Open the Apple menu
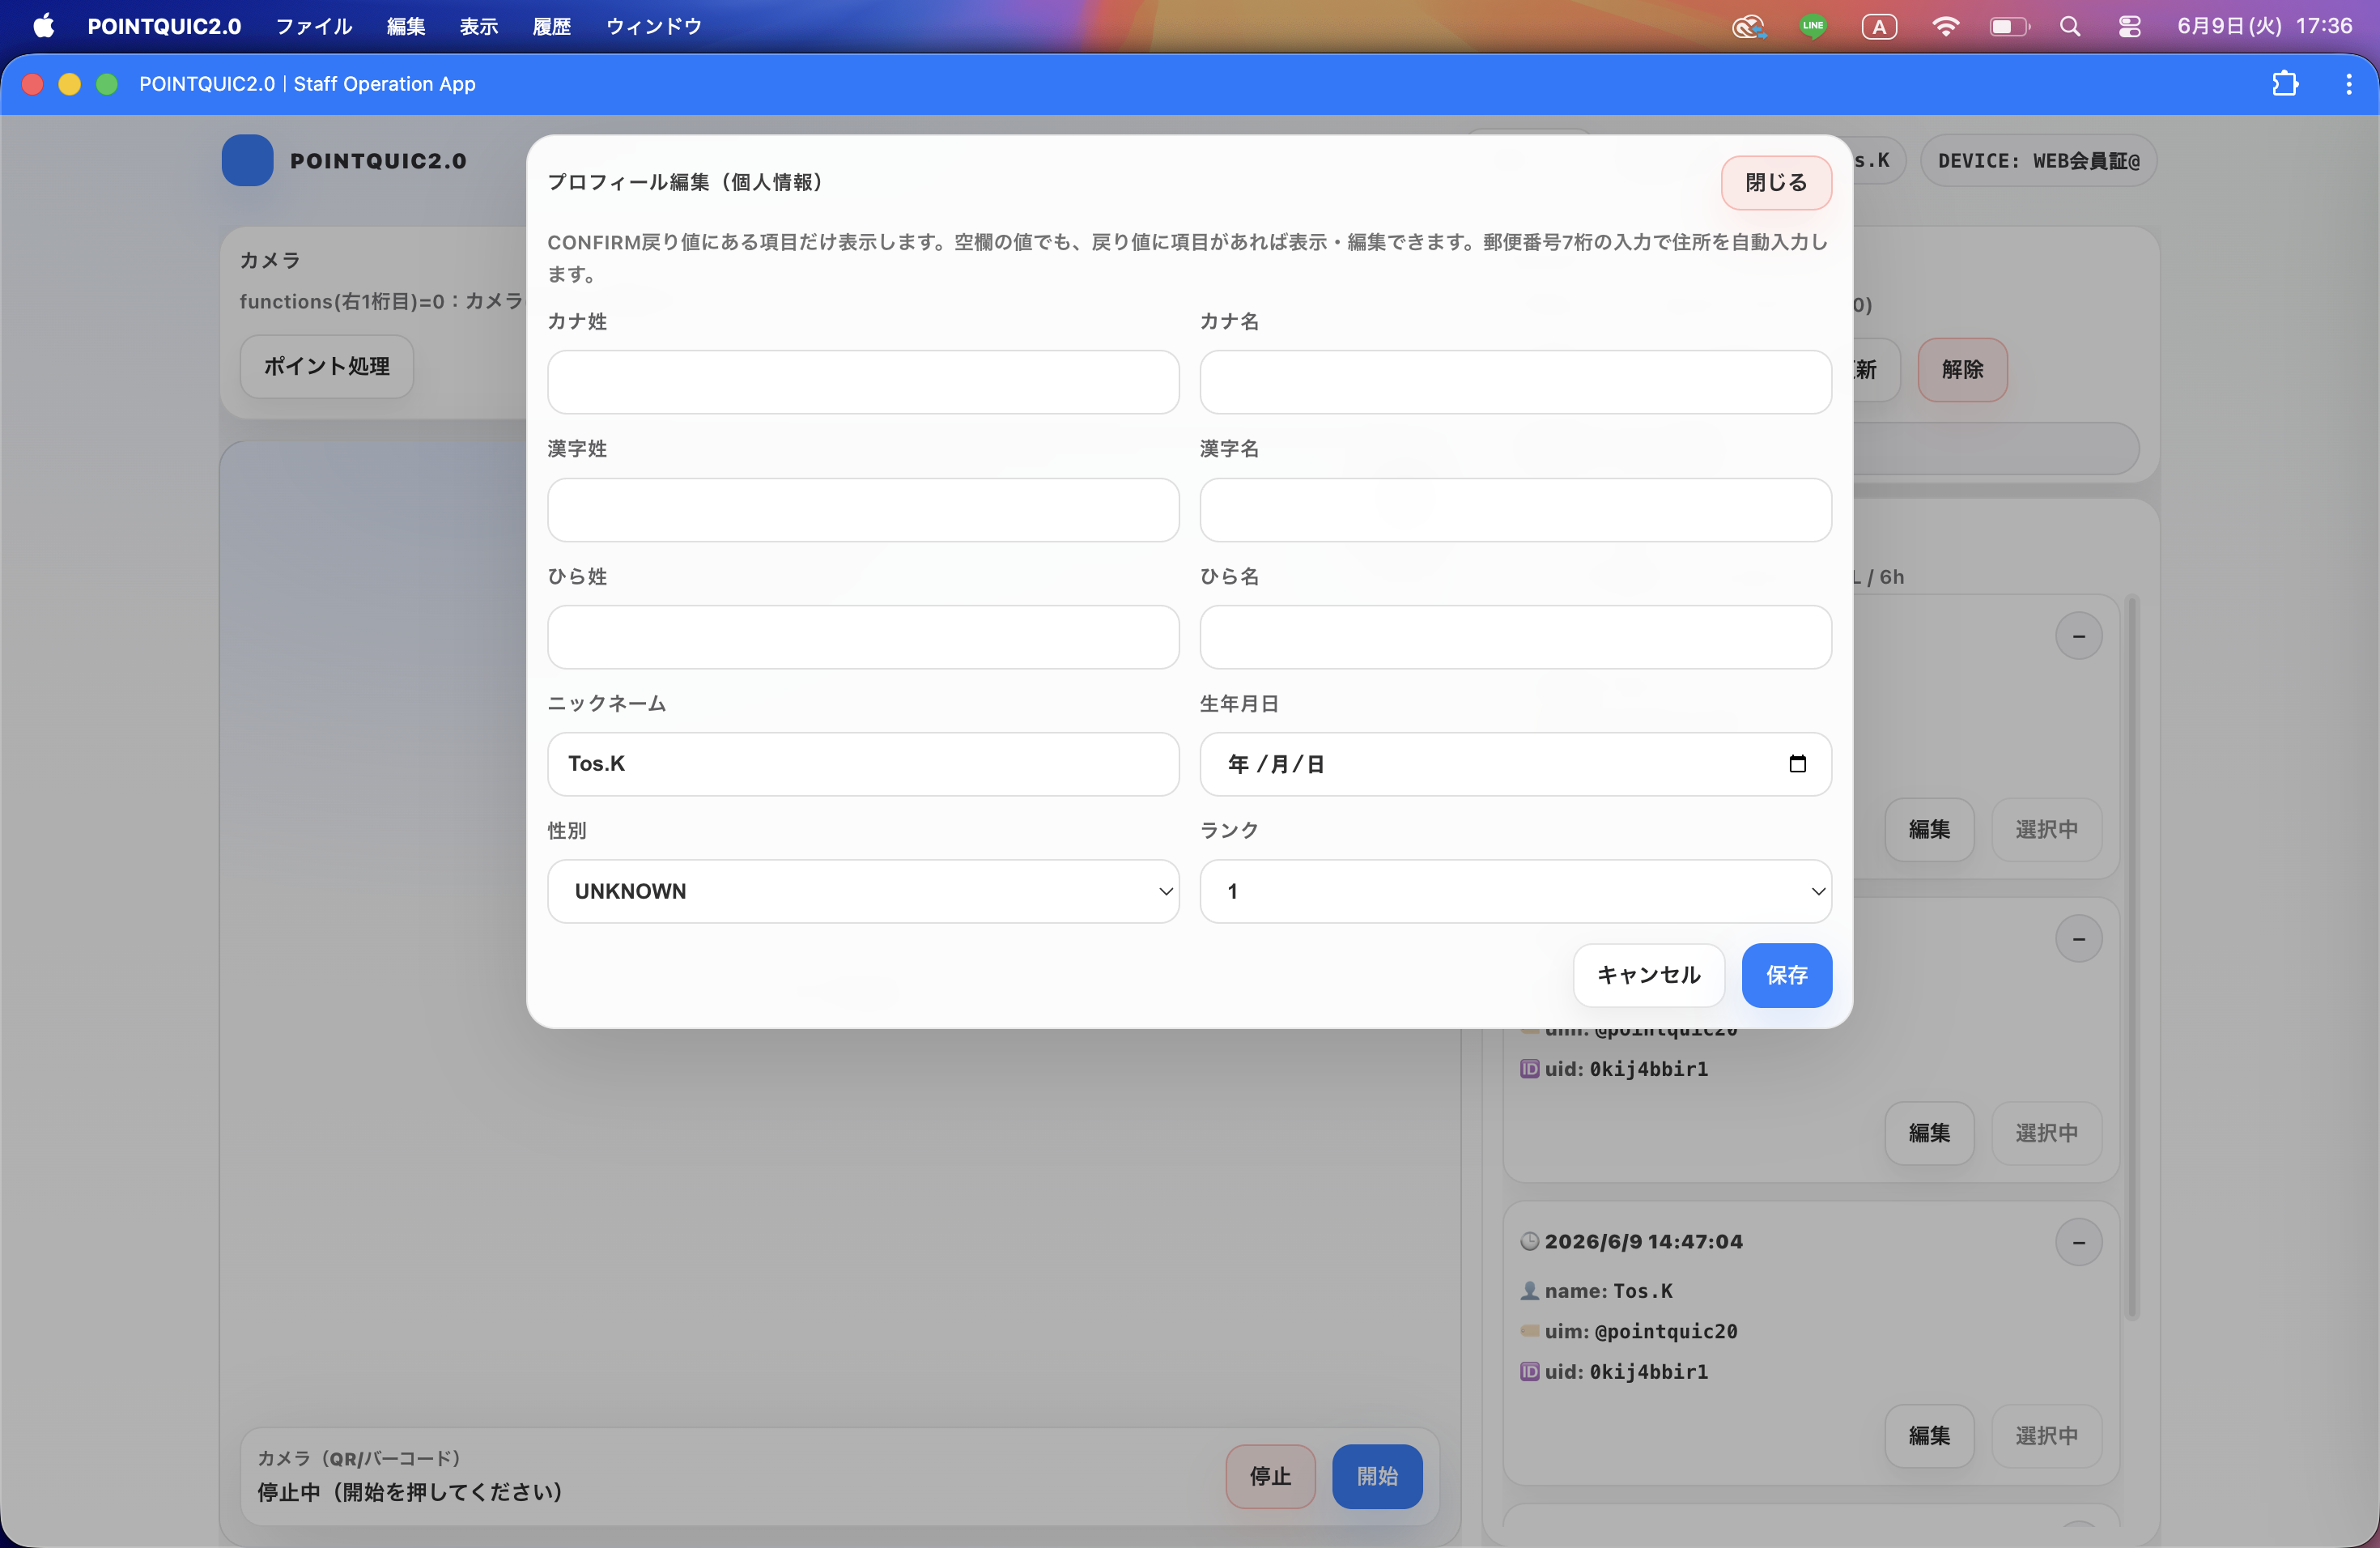This screenshot has width=2380, height=1548. 43,26
